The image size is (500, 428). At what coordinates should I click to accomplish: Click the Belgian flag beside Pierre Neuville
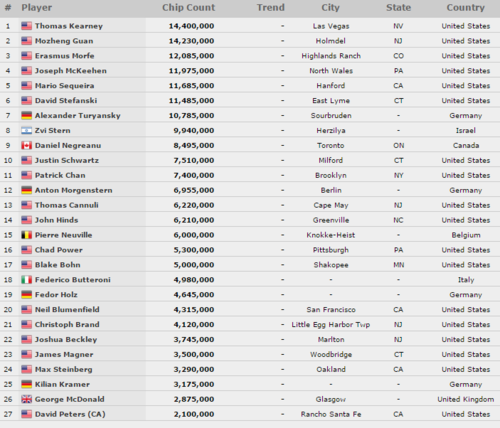pos(26,235)
